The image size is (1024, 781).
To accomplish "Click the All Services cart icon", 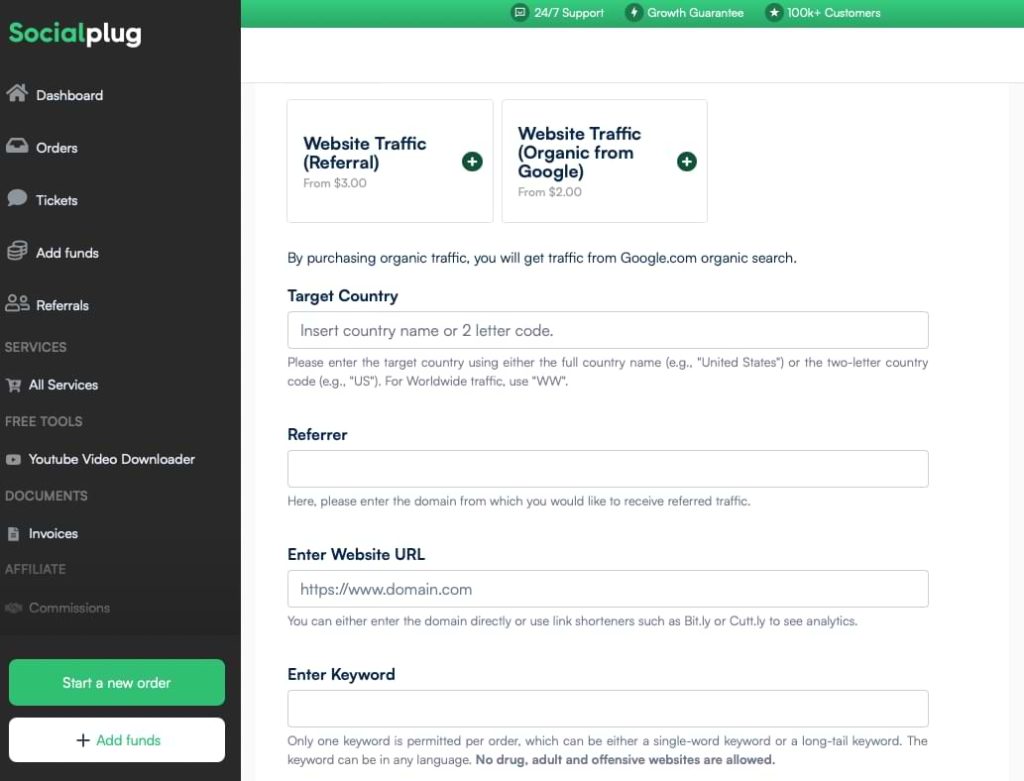I will coord(18,384).
